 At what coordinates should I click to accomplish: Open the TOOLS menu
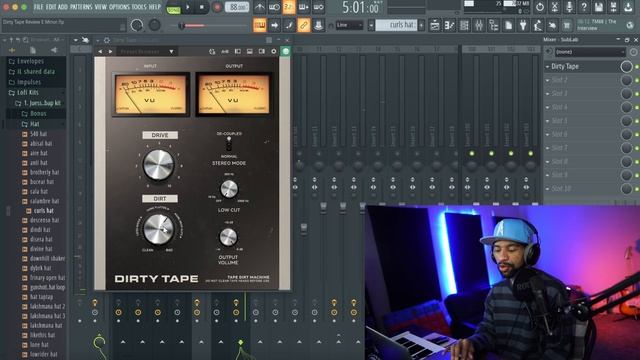tap(139, 7)
